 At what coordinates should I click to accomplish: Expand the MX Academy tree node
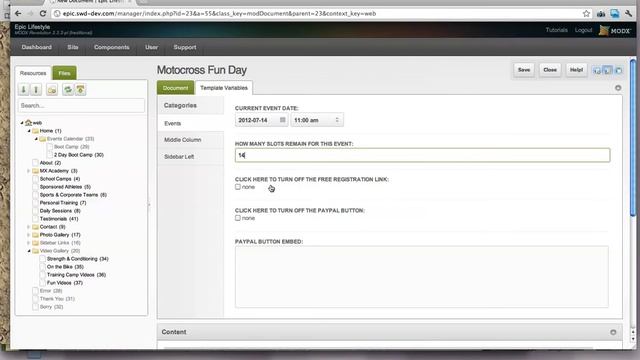[29, 171]
